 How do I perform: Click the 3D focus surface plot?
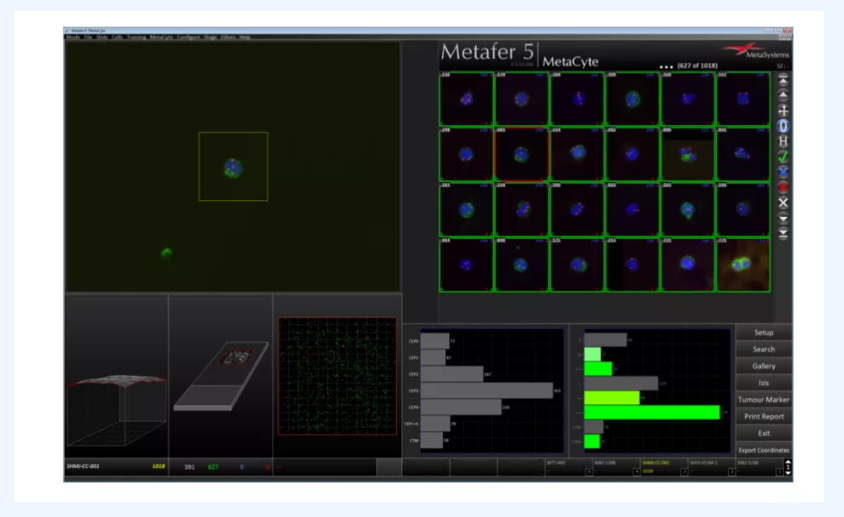point(117,409)
